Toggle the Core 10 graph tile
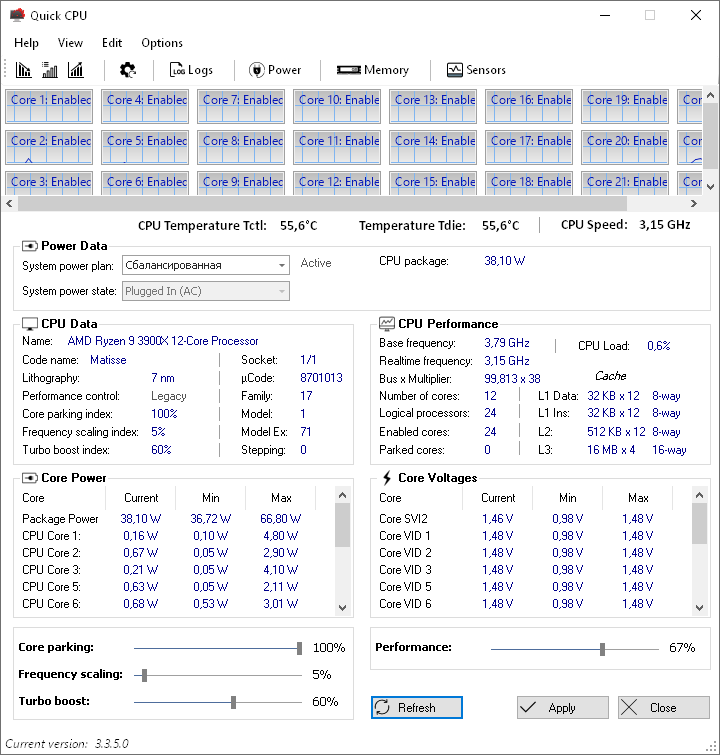This screenshot has width=720, height=755. [x=337, y=106]
